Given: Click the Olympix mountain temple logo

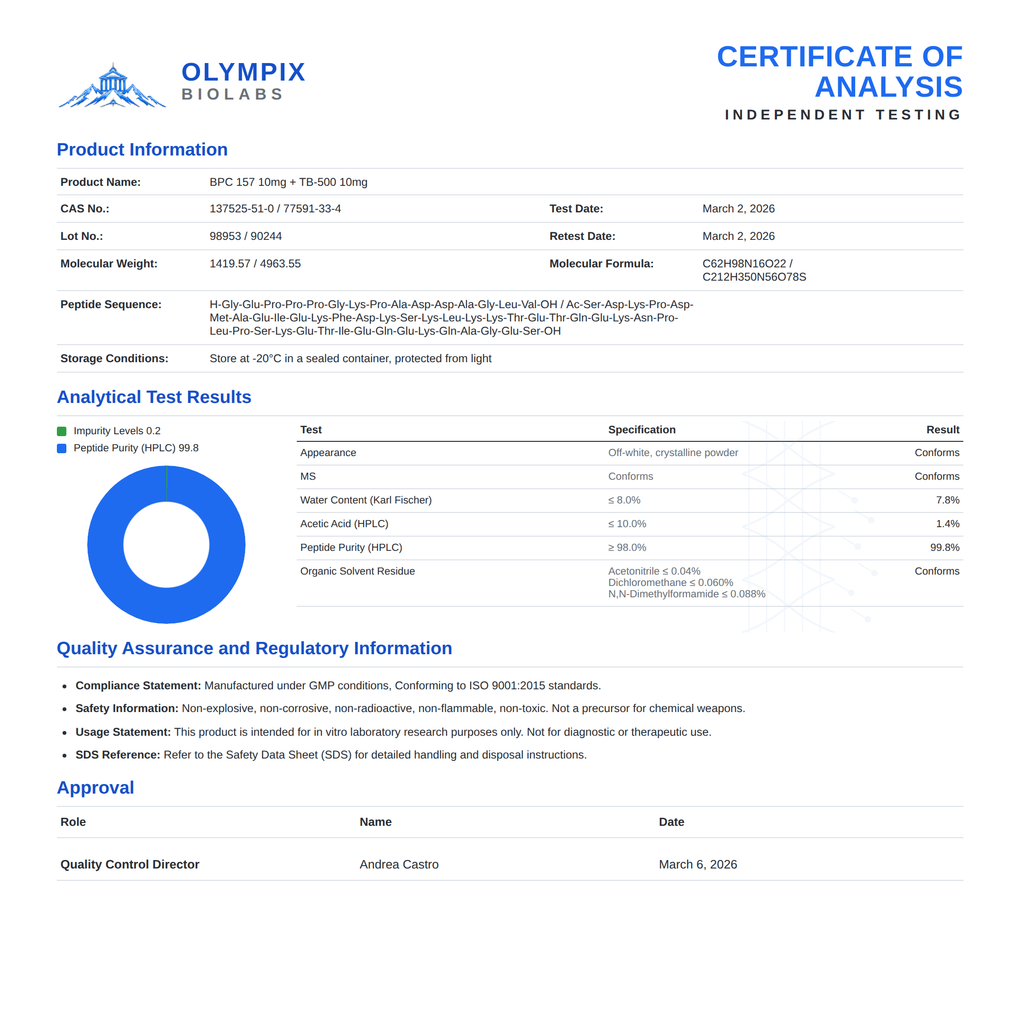Looking at the screenshot, I should point(112,86).
